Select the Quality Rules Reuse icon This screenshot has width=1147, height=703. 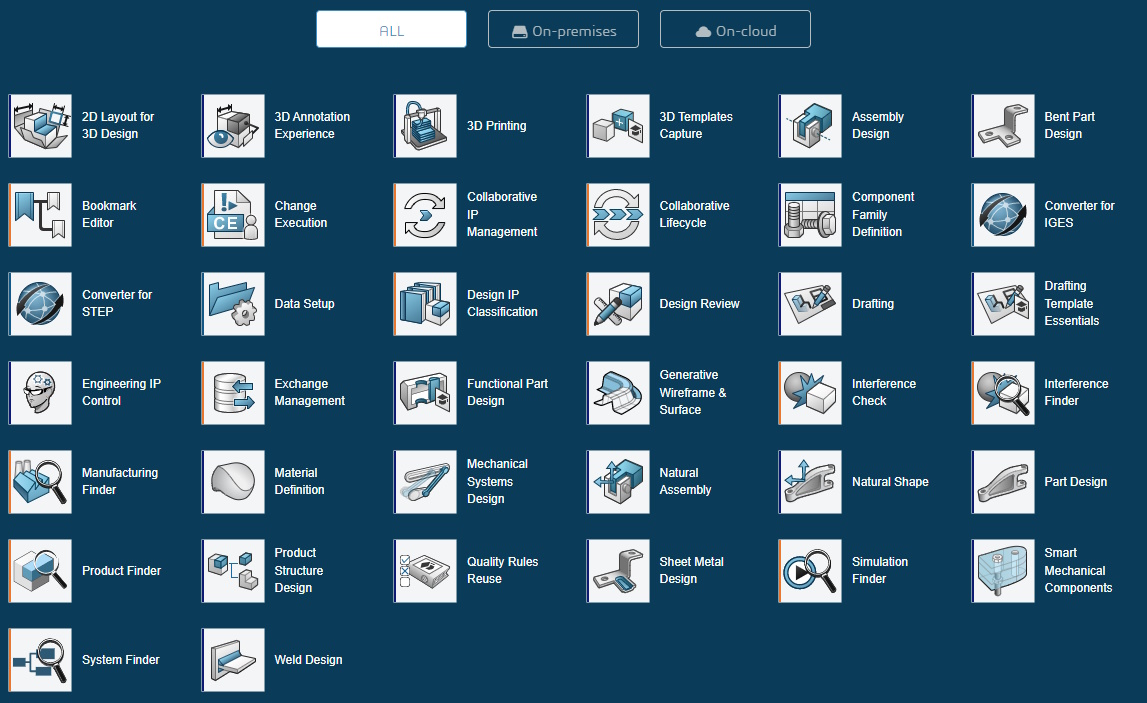(x=426, y=571)
